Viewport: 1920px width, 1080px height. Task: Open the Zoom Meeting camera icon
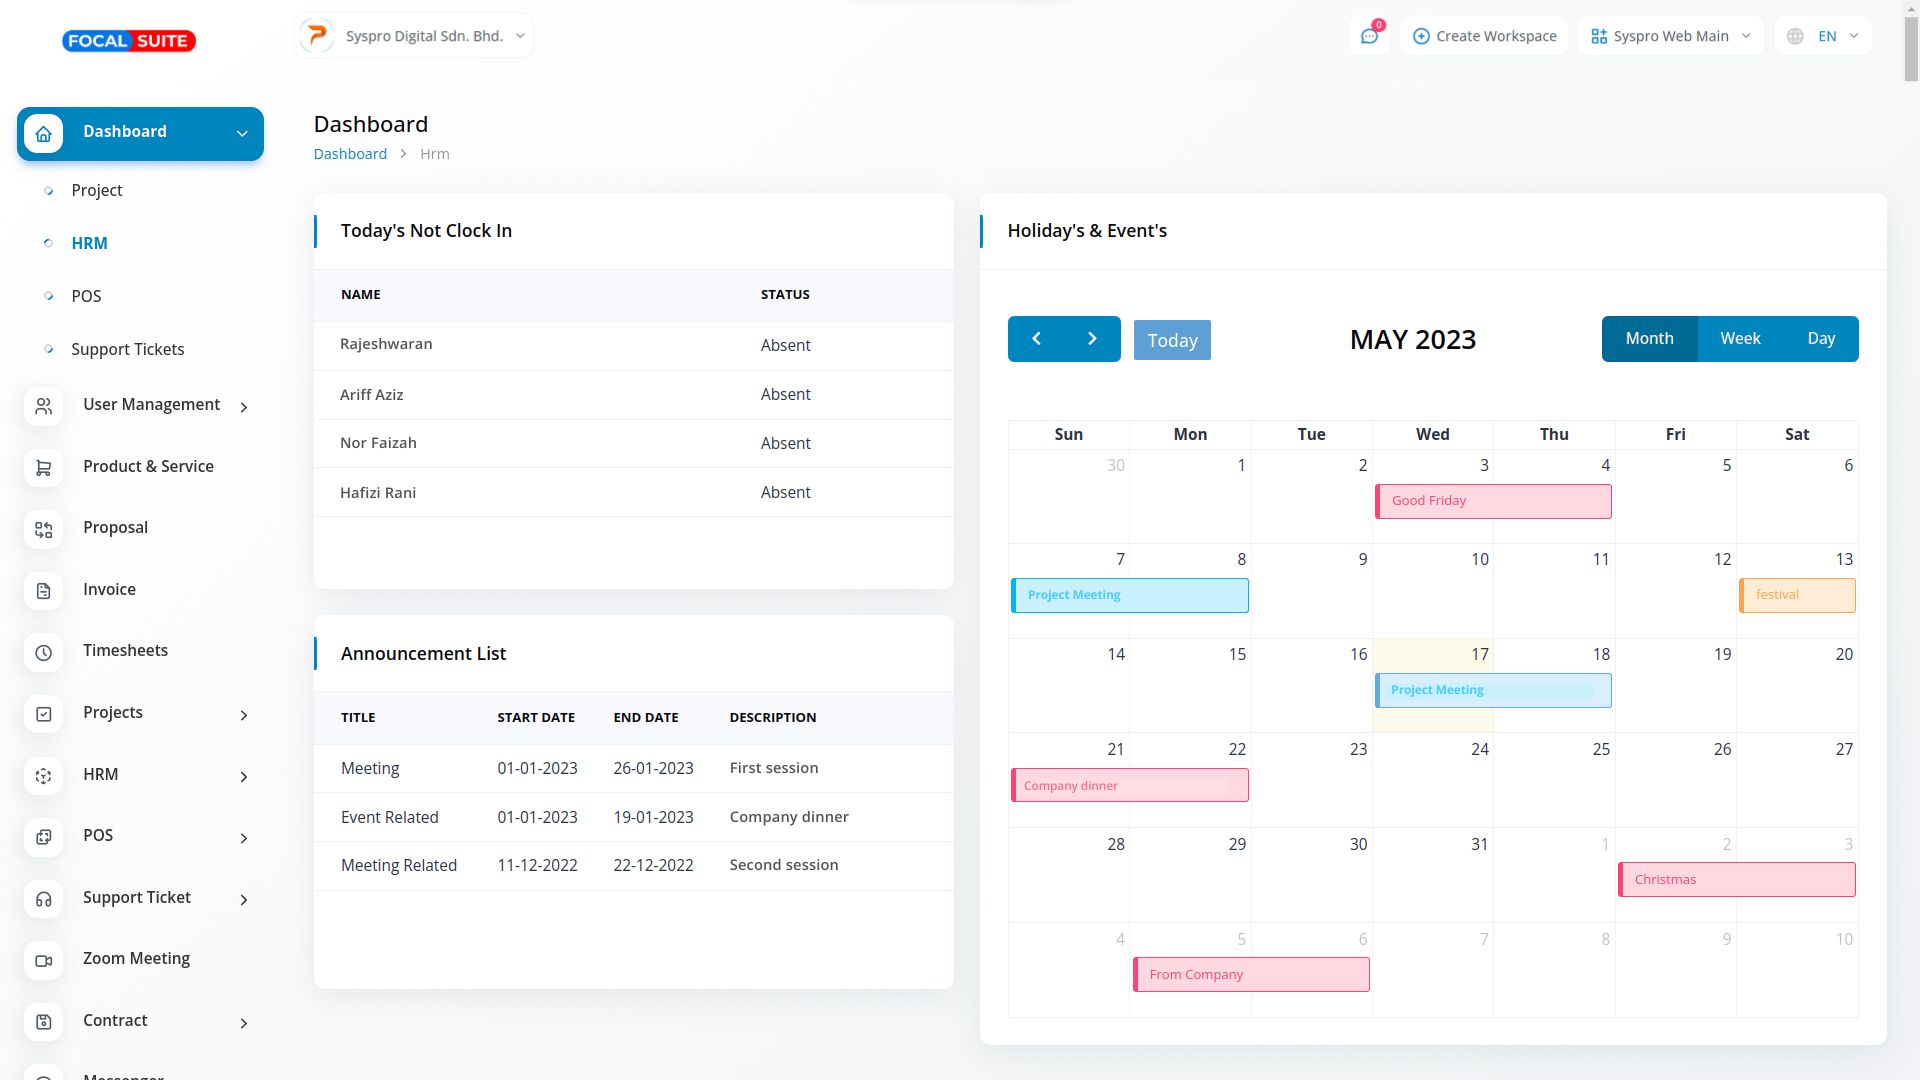(x=43, y=960)
